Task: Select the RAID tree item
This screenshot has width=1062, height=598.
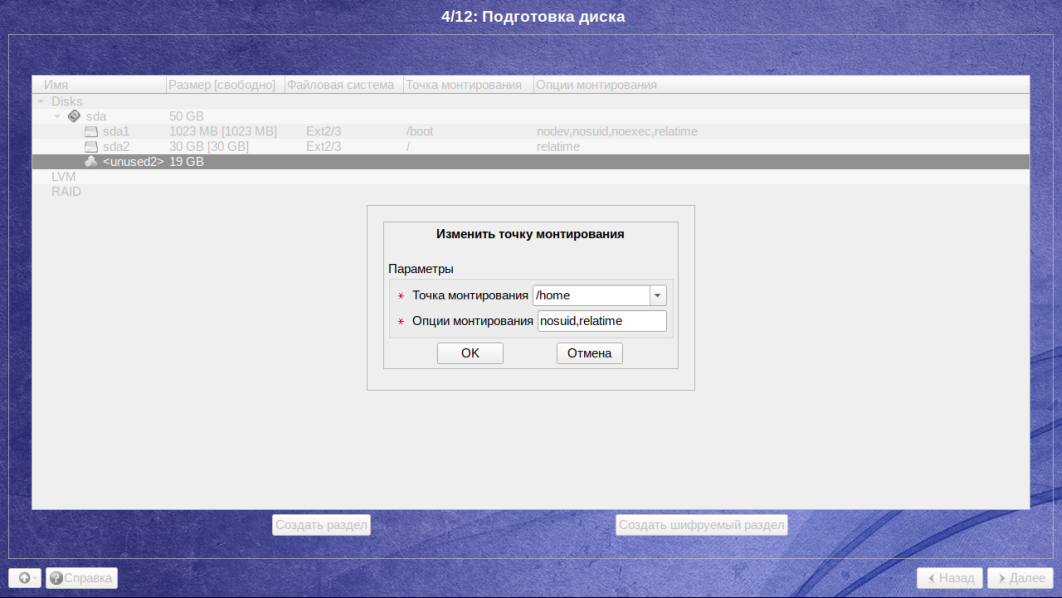Action: [66, 192]
